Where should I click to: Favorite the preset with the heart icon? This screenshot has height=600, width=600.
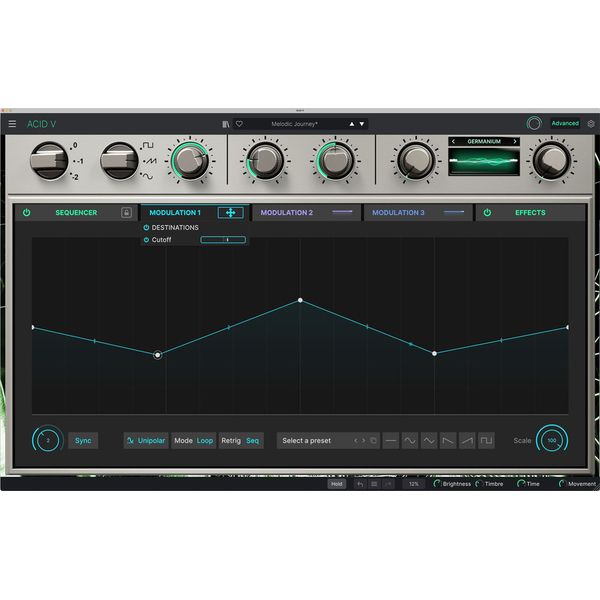pos(239,124)
